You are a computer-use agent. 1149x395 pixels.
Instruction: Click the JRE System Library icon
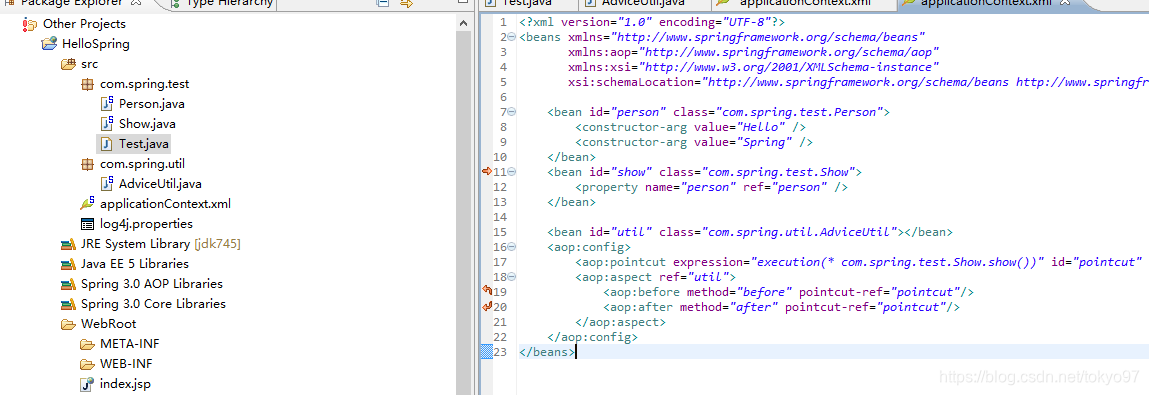[68, 243]
